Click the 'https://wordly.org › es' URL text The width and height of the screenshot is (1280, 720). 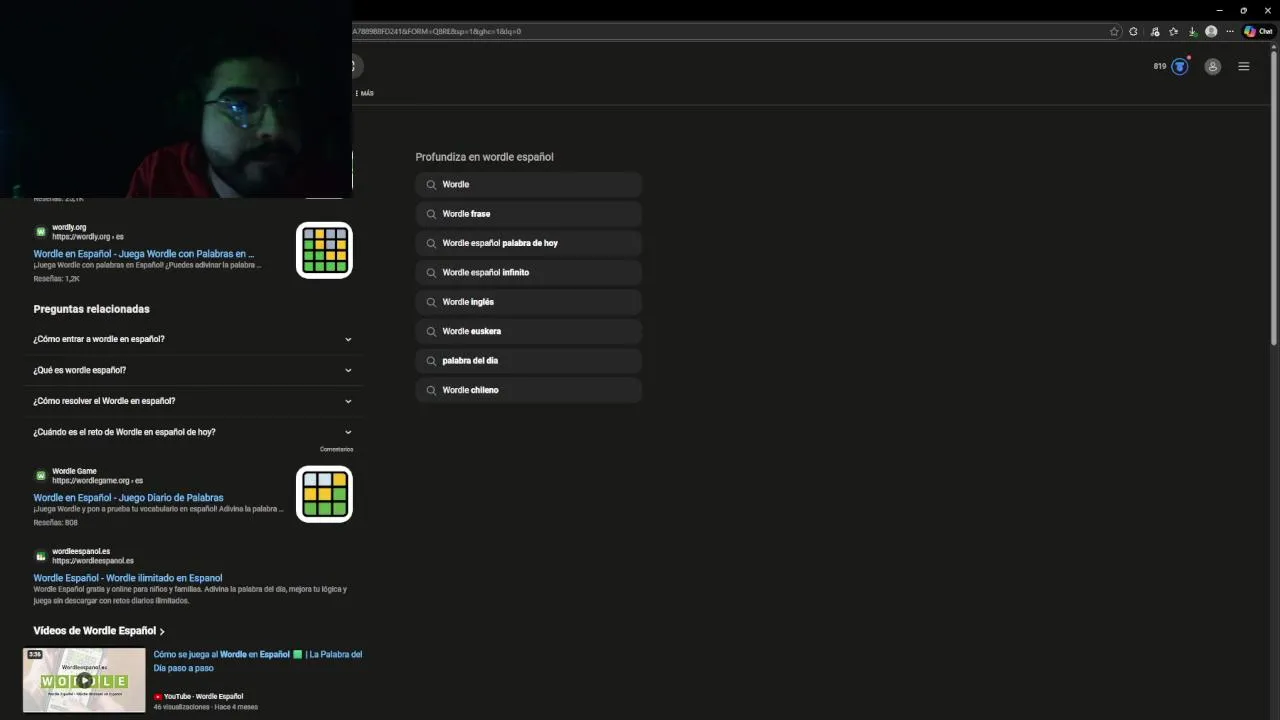click(x=88, y=237)
